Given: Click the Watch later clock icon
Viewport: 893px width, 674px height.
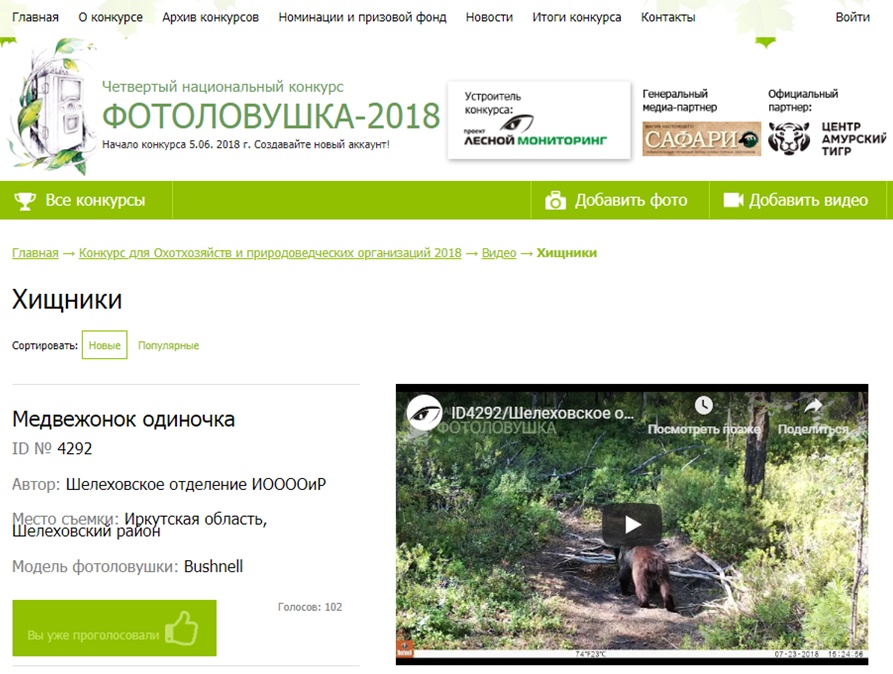Looking at the screenshot, I should click(x=703, y=405).
